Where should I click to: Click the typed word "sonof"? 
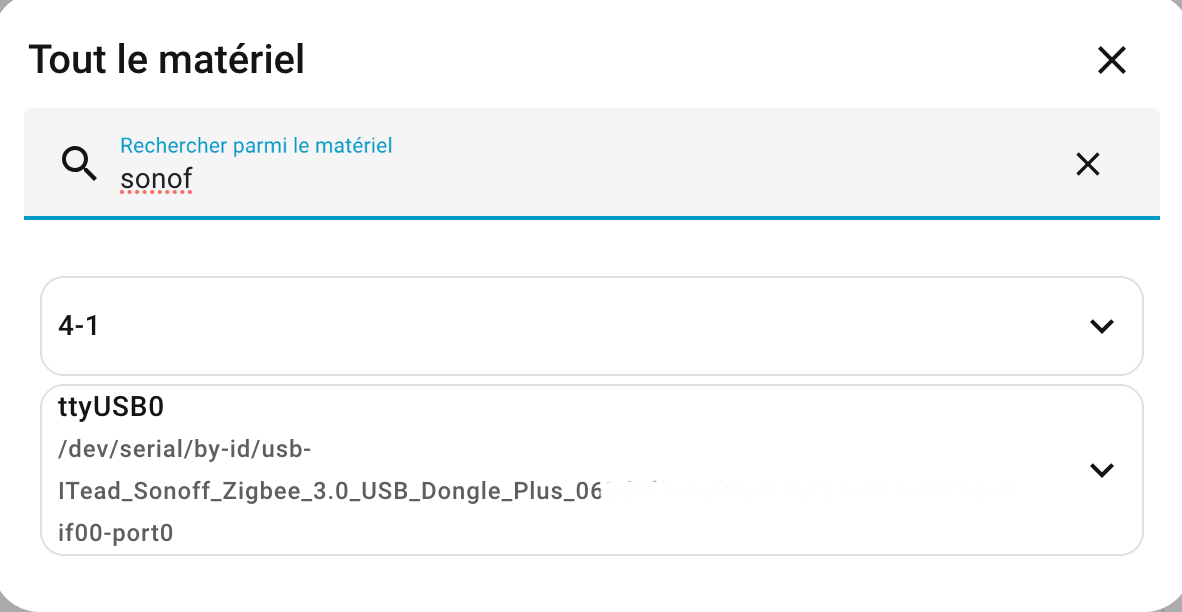click(x=156, y=179)
